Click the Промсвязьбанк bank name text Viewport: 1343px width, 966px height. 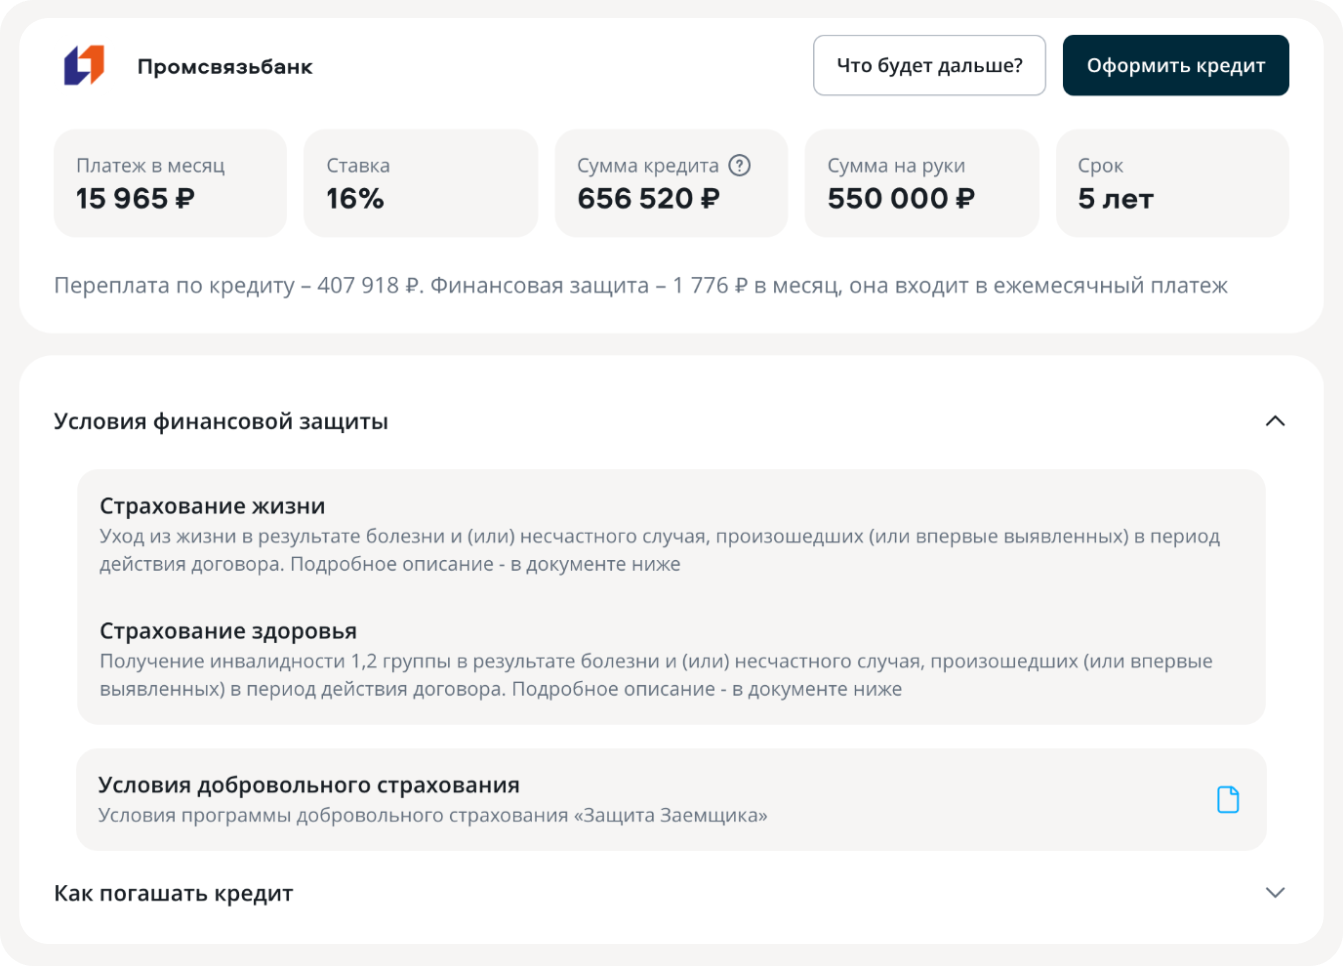tap(225, 67)
